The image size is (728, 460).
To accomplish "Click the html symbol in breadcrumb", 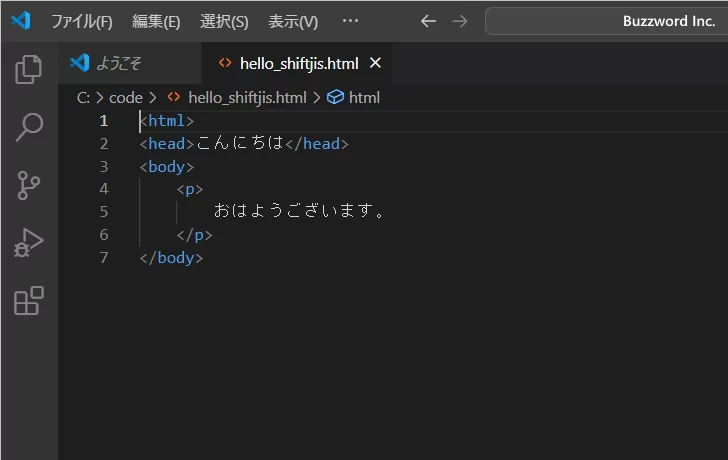I will (x=364, y=97).
